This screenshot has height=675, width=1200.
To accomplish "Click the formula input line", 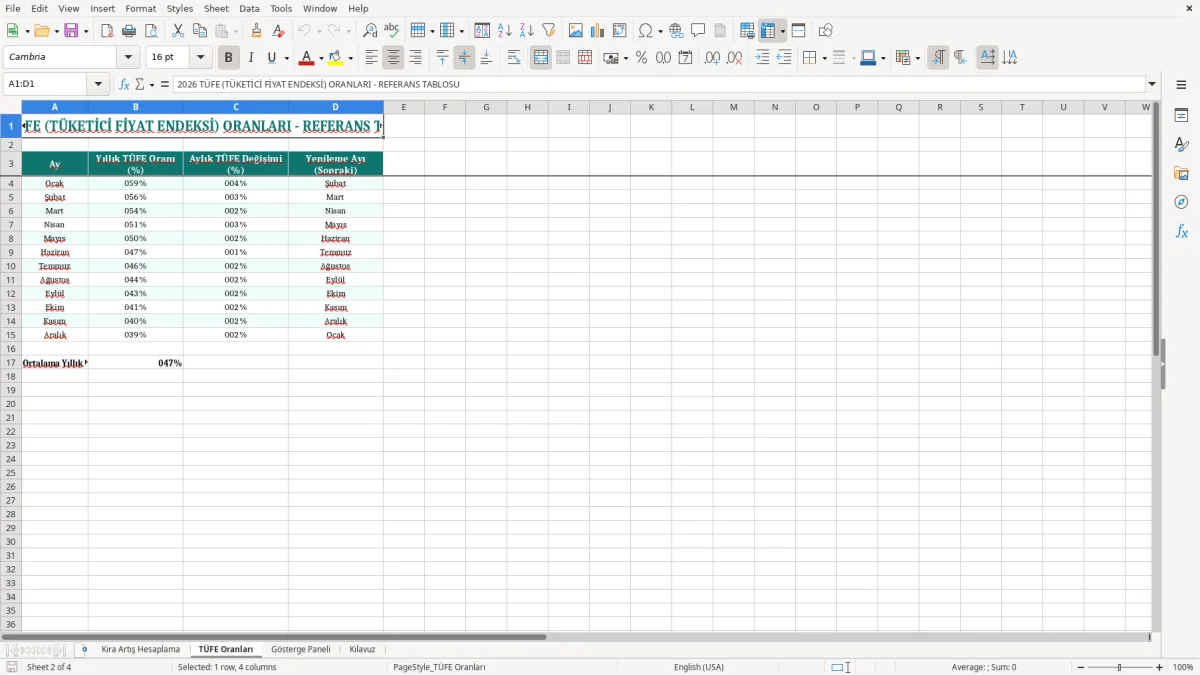I will coord(658,85).
